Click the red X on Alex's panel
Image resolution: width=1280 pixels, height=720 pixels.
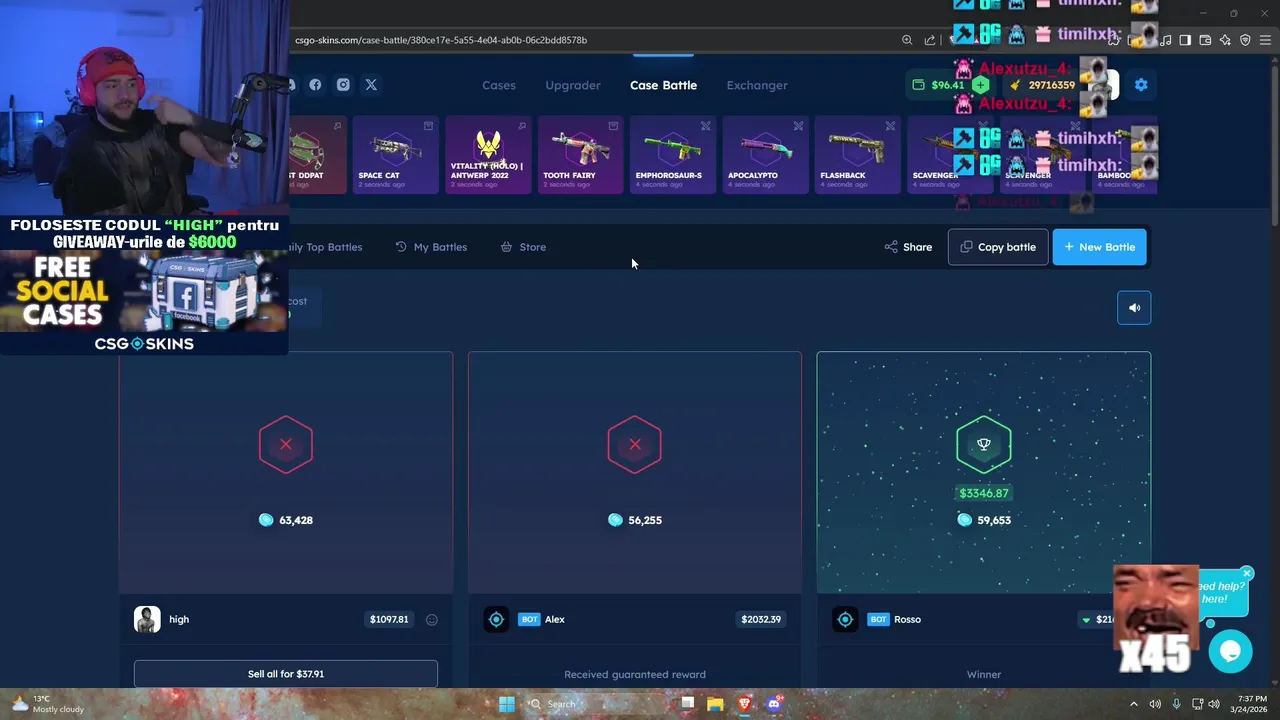(x=635, y=444)
